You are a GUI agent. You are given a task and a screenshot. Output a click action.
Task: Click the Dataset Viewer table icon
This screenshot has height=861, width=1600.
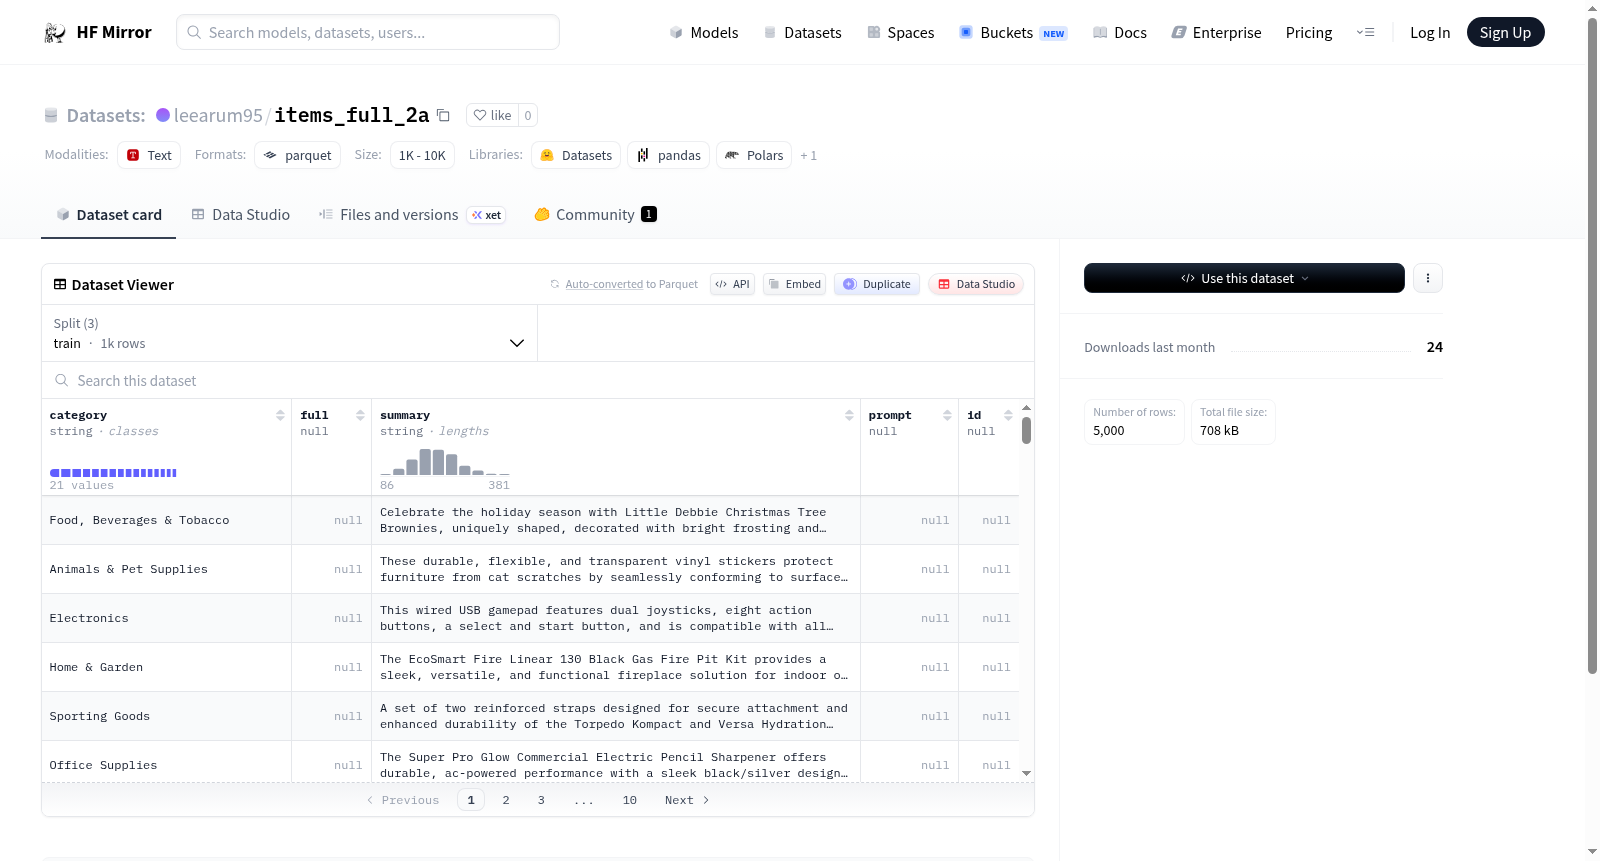coord(60,284)
